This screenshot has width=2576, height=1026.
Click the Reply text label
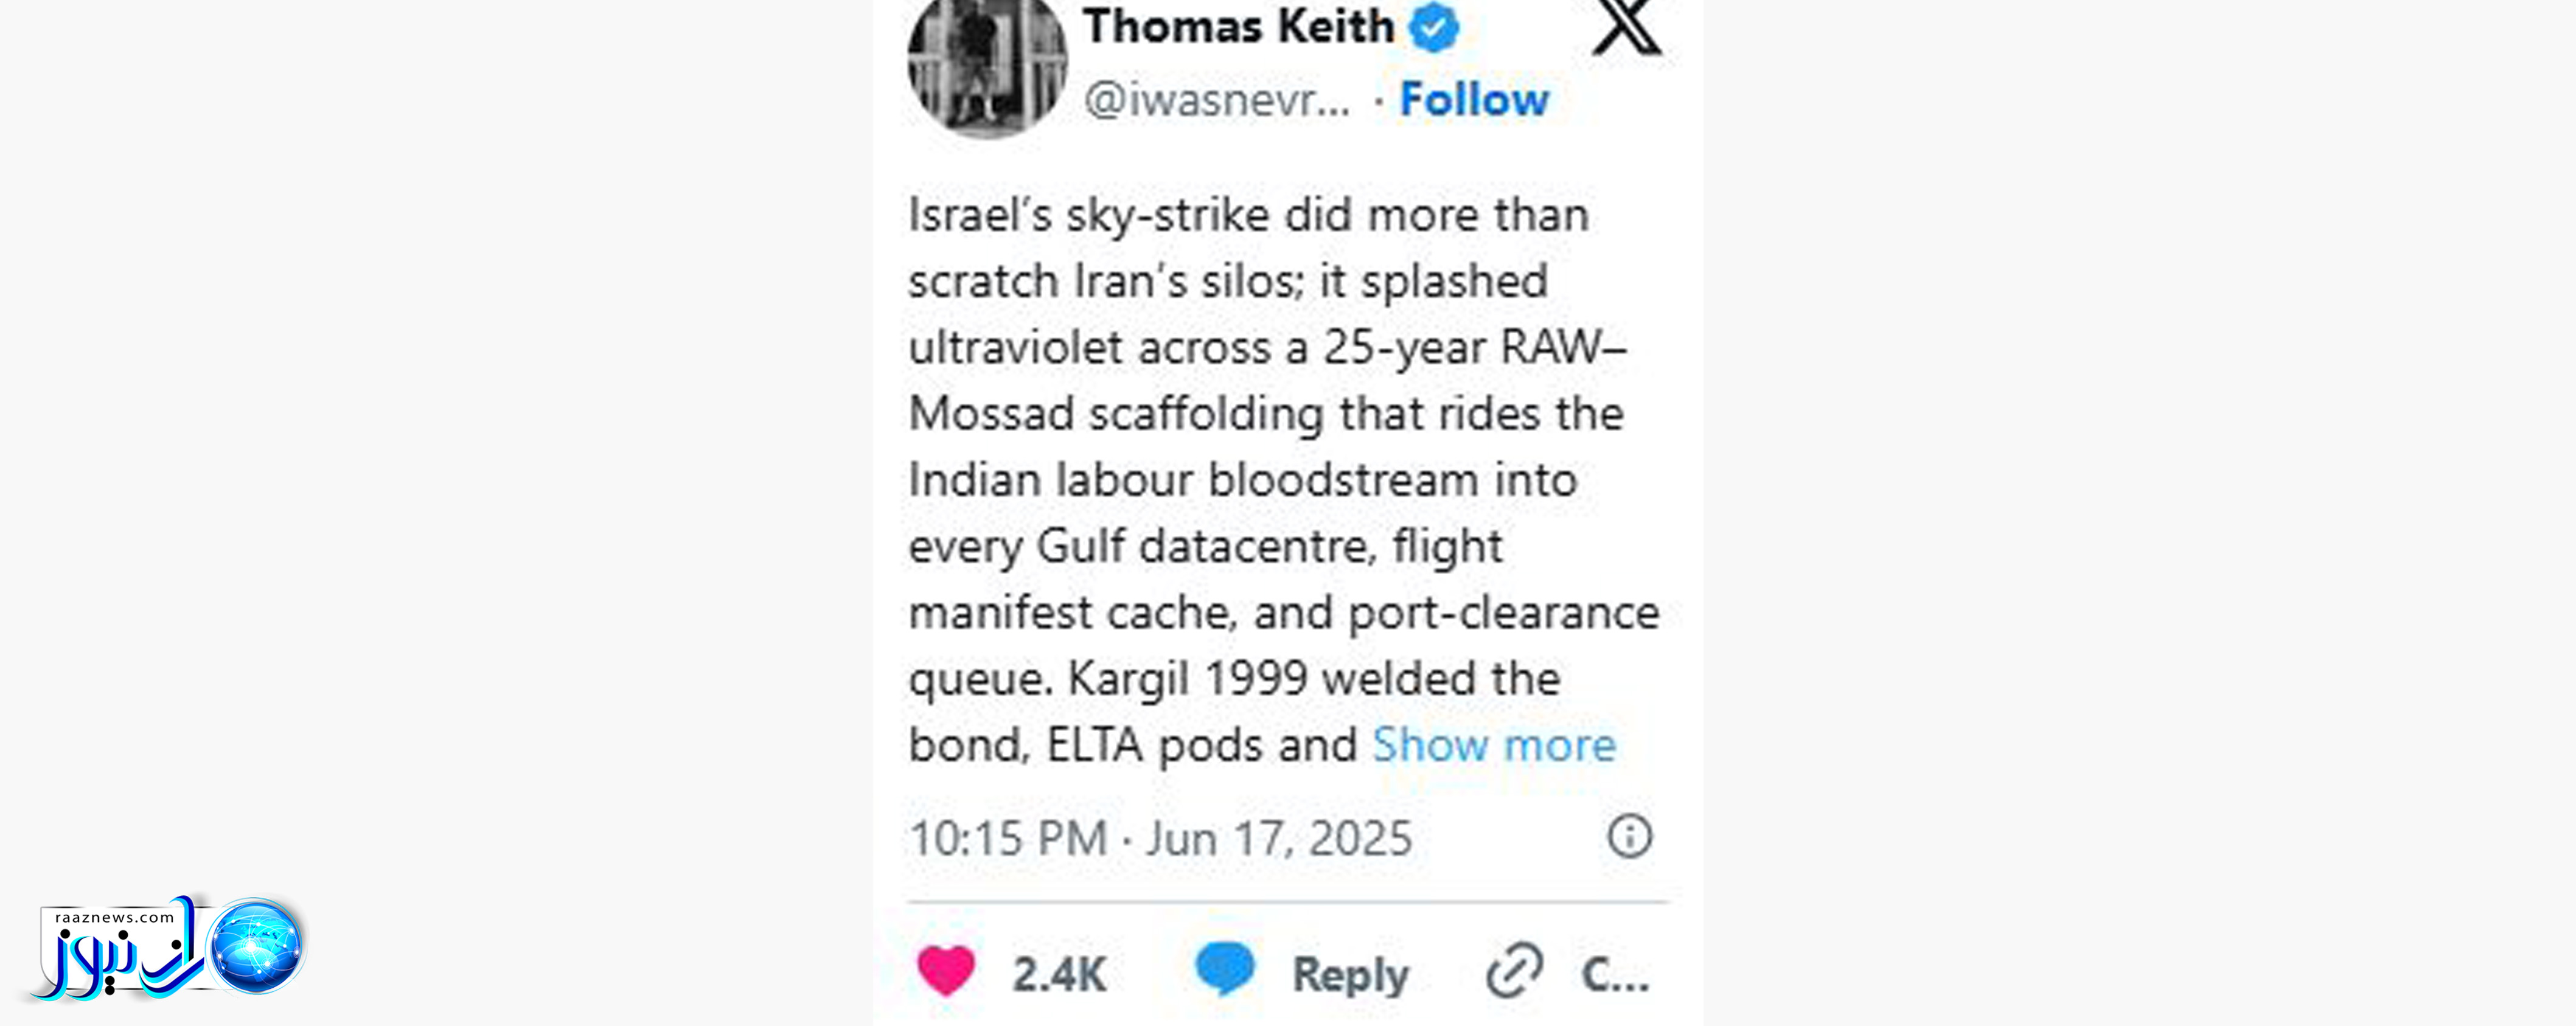coord(1350,974)
